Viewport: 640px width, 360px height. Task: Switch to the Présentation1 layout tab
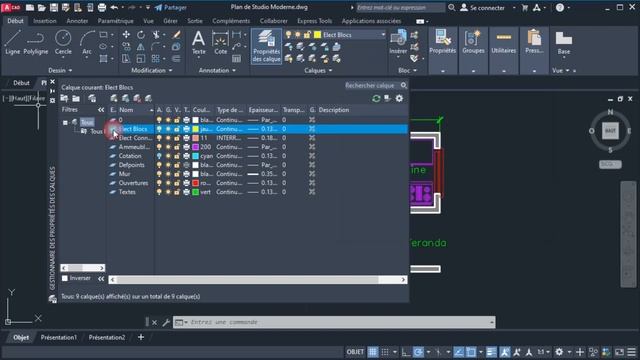pos(59,338)
